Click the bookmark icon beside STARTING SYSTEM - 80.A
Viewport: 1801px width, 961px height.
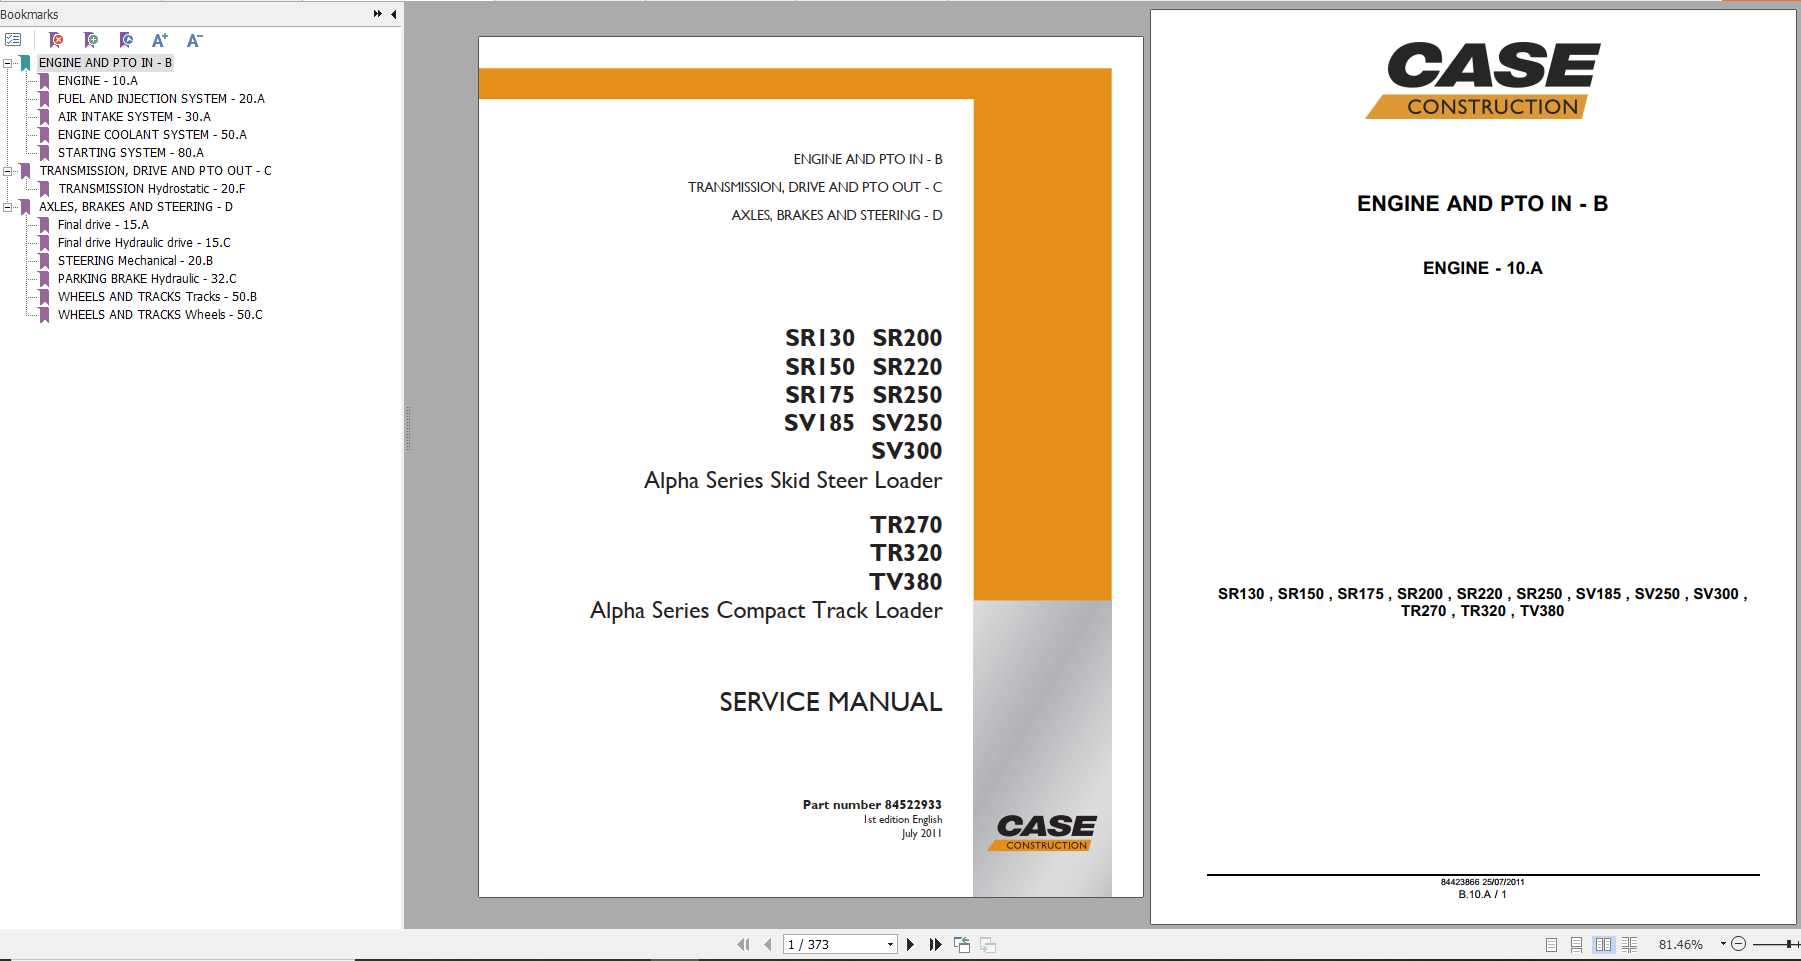(44, 153)
